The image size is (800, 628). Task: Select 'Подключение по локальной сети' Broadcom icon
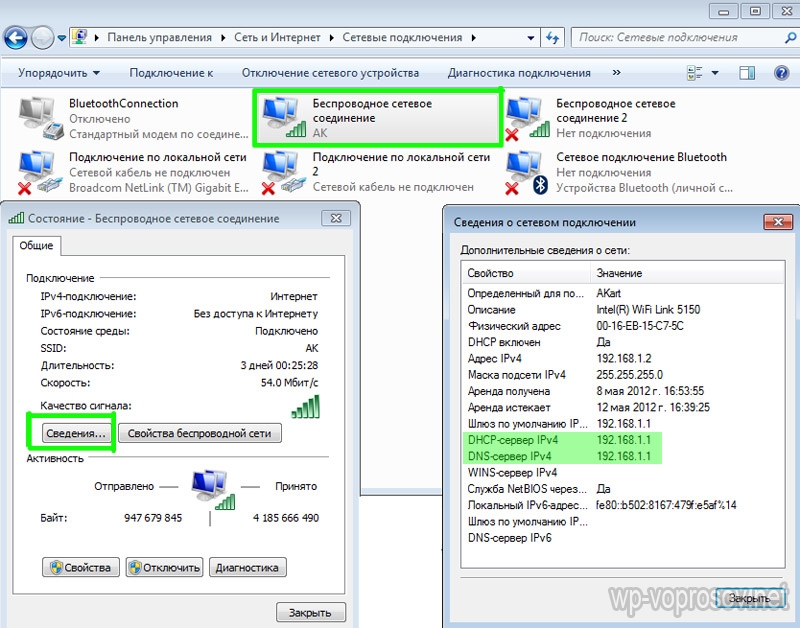(41, 172)
